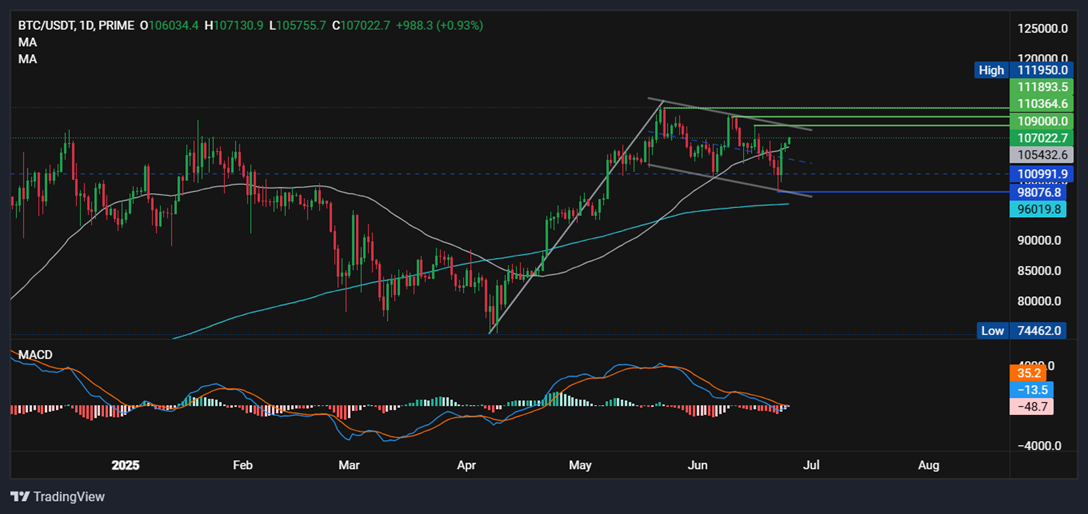Select the second MA indicator label

click(27, 59)
